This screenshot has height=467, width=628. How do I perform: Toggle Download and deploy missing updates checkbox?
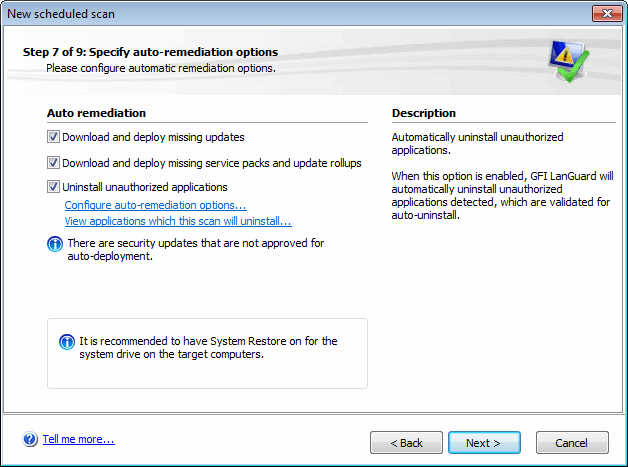tap(53, 137)
